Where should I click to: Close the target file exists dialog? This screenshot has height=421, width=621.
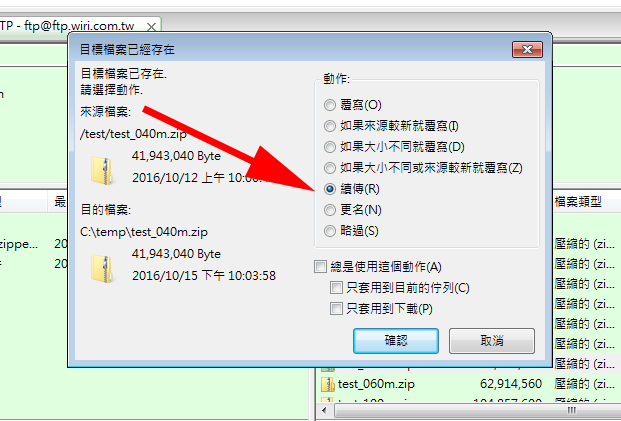[x=527, y=50]
